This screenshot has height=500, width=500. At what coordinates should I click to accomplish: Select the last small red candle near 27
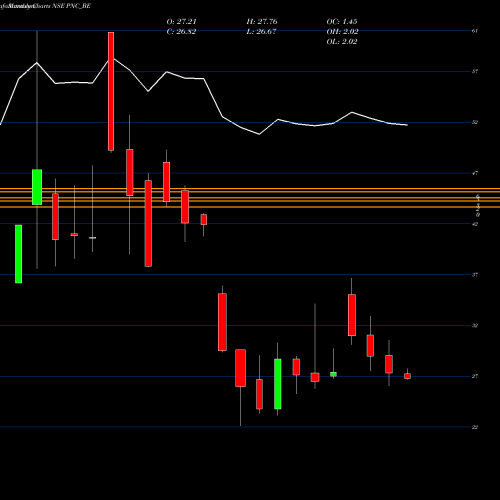point(407,376)
